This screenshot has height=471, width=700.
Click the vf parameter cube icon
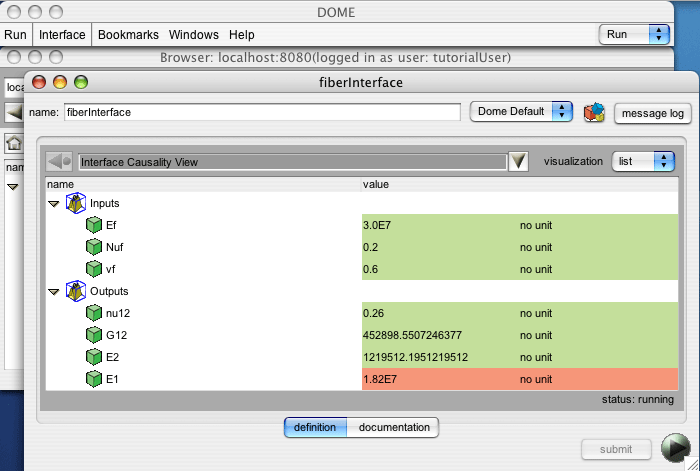pos(94,269)
